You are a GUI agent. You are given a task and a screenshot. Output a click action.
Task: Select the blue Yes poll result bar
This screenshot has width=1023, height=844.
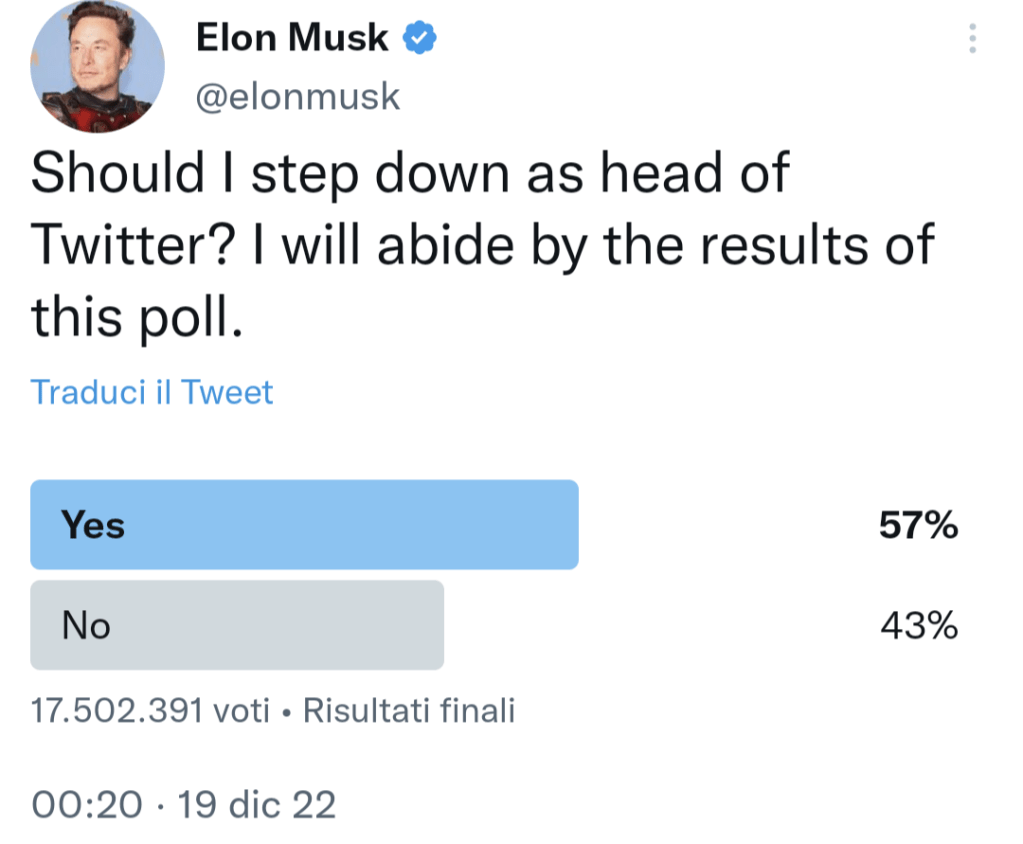[x=305, y=524]
